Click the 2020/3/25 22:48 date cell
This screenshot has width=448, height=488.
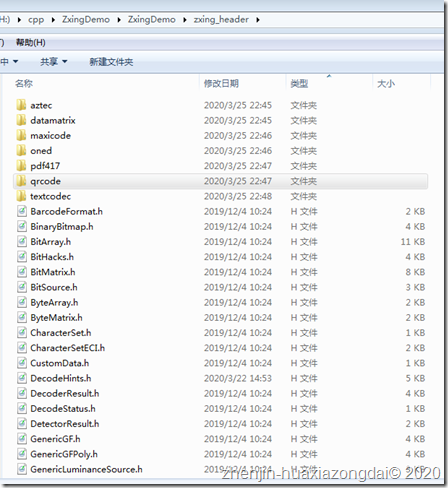[x=238, y=196]
